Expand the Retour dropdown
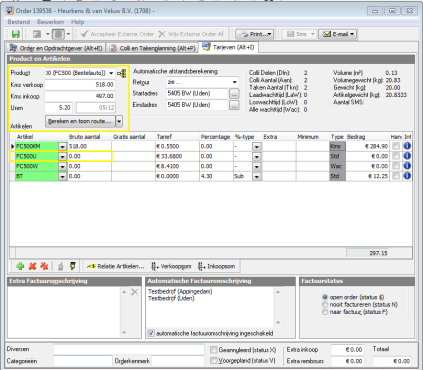The height and width of the screenshot is (370, 423). click(235, 82)
